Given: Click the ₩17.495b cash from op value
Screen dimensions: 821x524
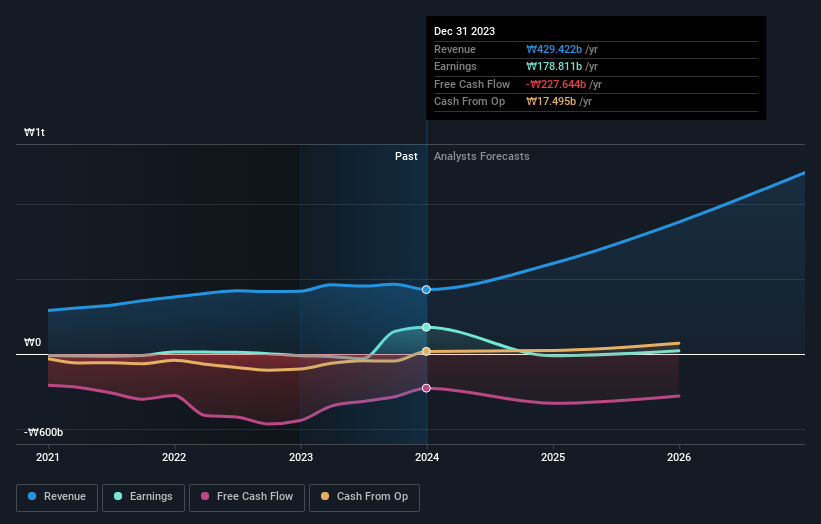Looking at the screenshot, I should 551,102.
